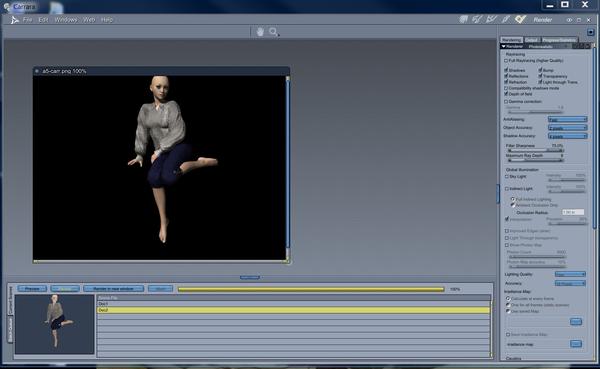Open the Edit menu
600x369 pixels.
[43, 20]
